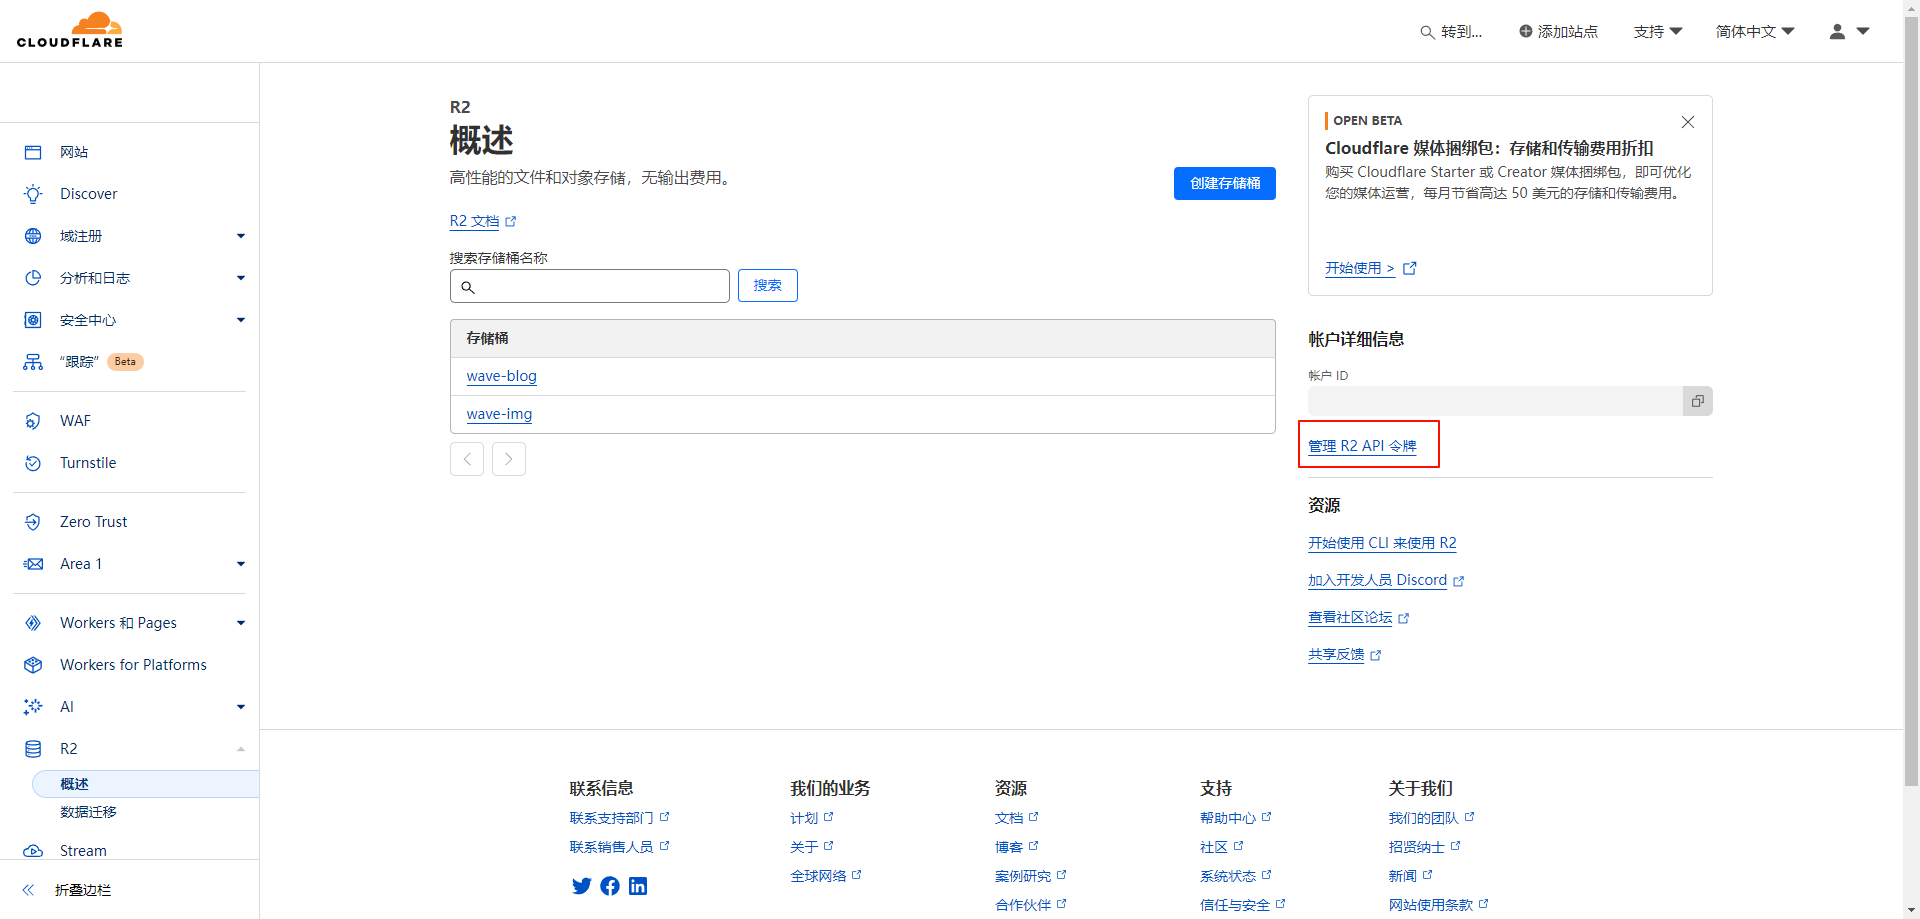Image resolution: width=1920 pixels, height=919 pixels.
Task: Click the account ID field
Action: pos(1496,401)
